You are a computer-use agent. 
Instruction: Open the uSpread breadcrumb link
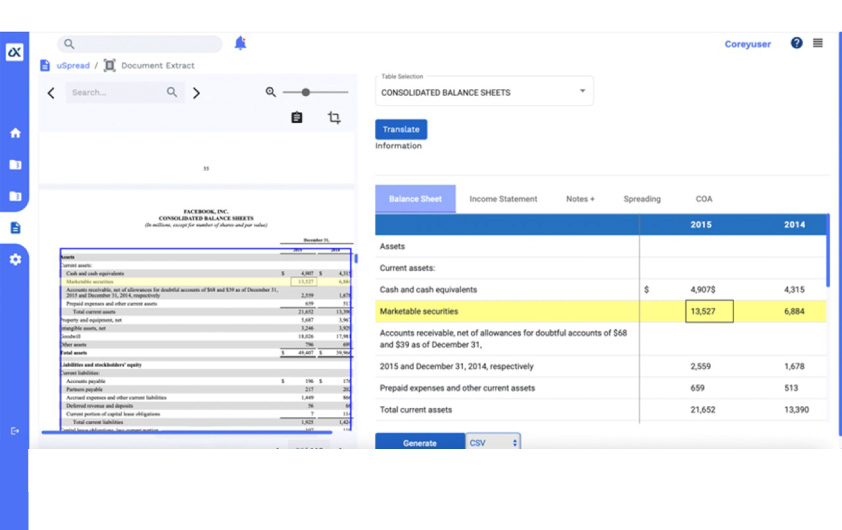(73, 66)
